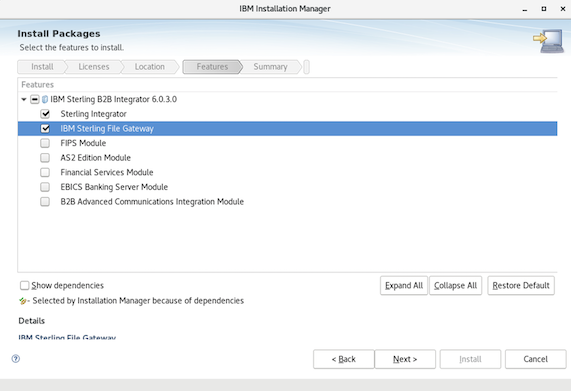Go to the Location wizard step
The image size is (571, 391).
tap(150, 67)
